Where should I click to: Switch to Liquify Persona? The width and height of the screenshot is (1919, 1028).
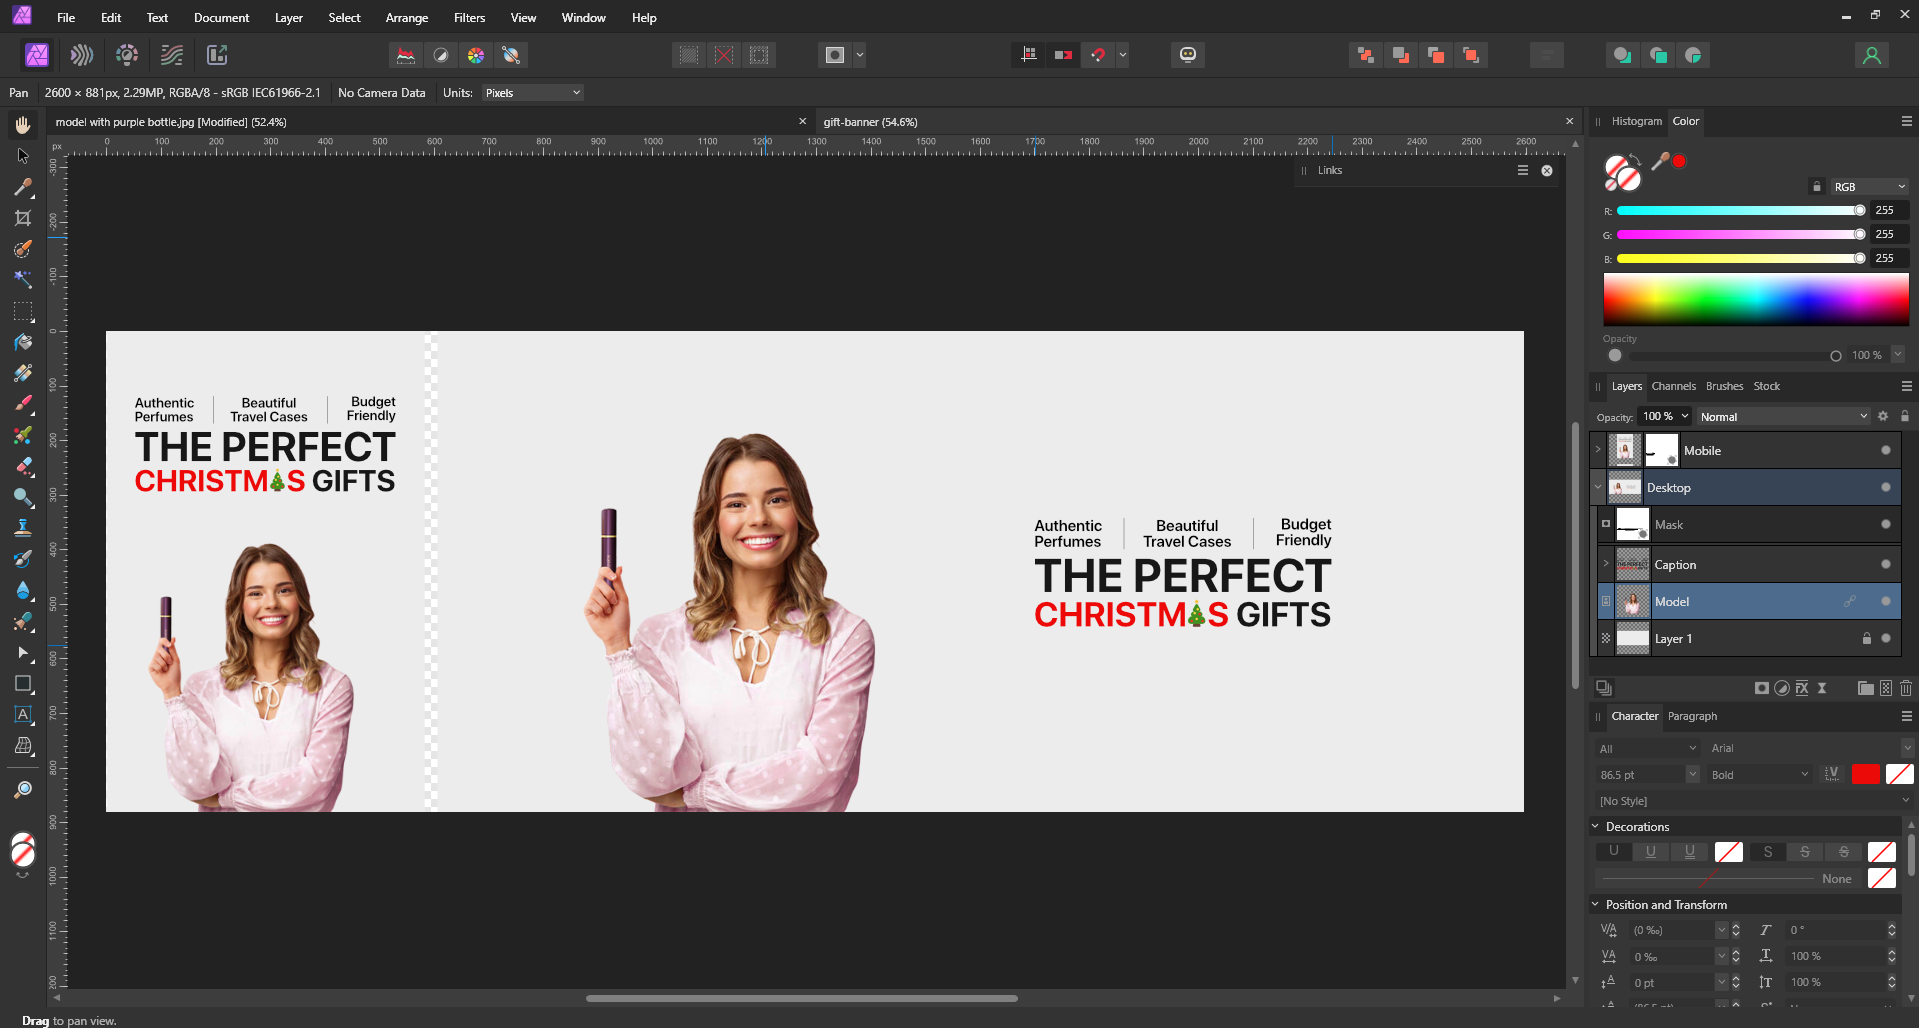click(82, 55)
